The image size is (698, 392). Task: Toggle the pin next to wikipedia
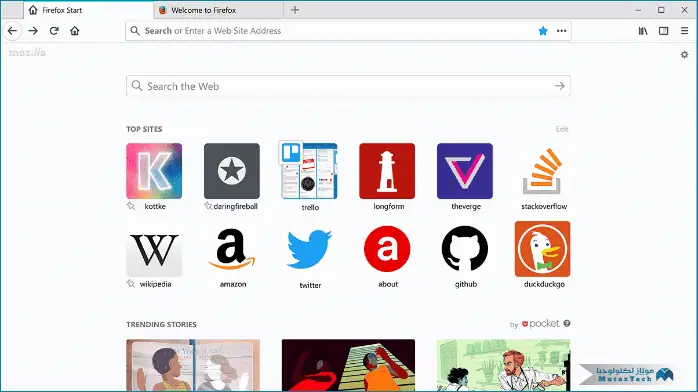(131, 283)
